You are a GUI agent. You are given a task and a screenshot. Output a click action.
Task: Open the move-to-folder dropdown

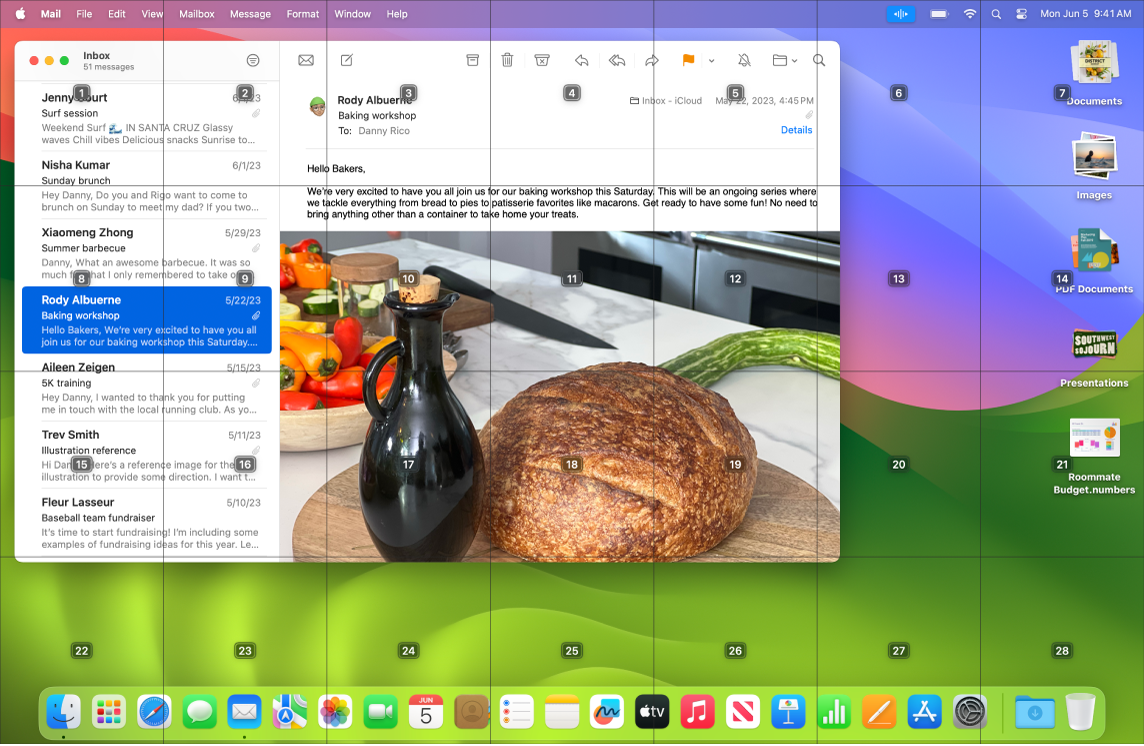coord(793,60)
